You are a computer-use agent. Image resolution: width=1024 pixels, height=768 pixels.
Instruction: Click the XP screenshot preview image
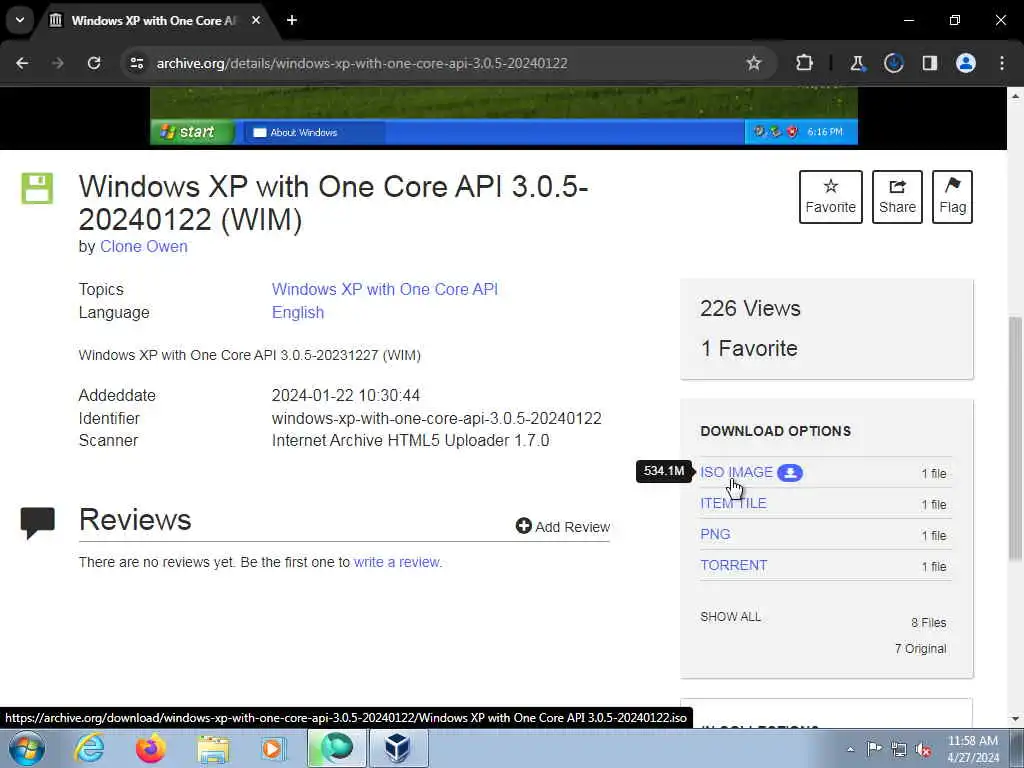click(504, 116)
